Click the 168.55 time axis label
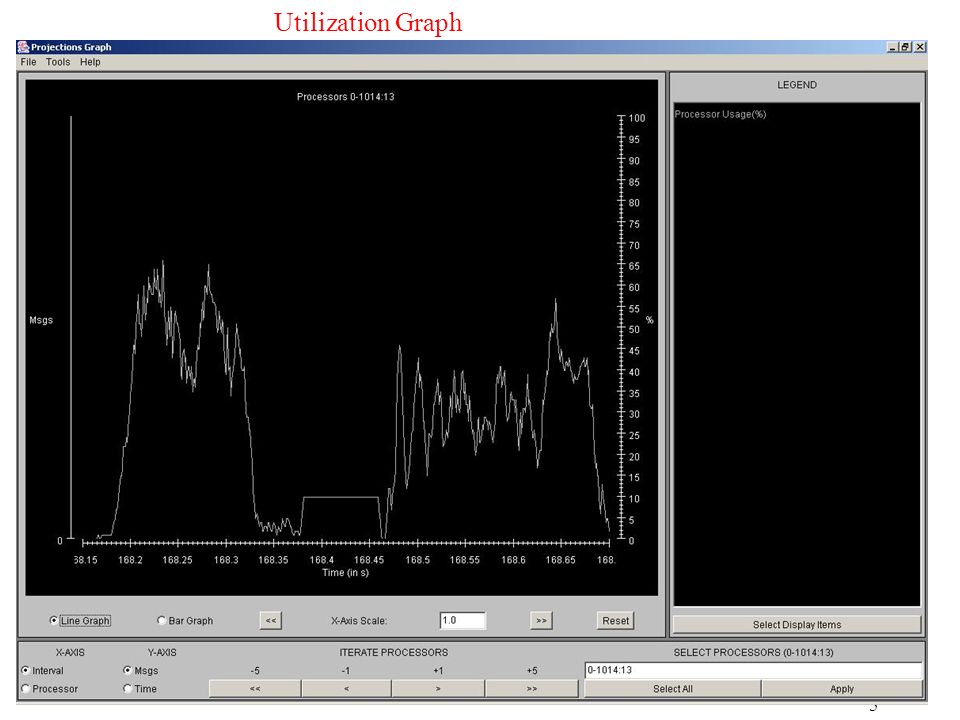The width and height of the screenshot is (960, 720). coord(465,560)
